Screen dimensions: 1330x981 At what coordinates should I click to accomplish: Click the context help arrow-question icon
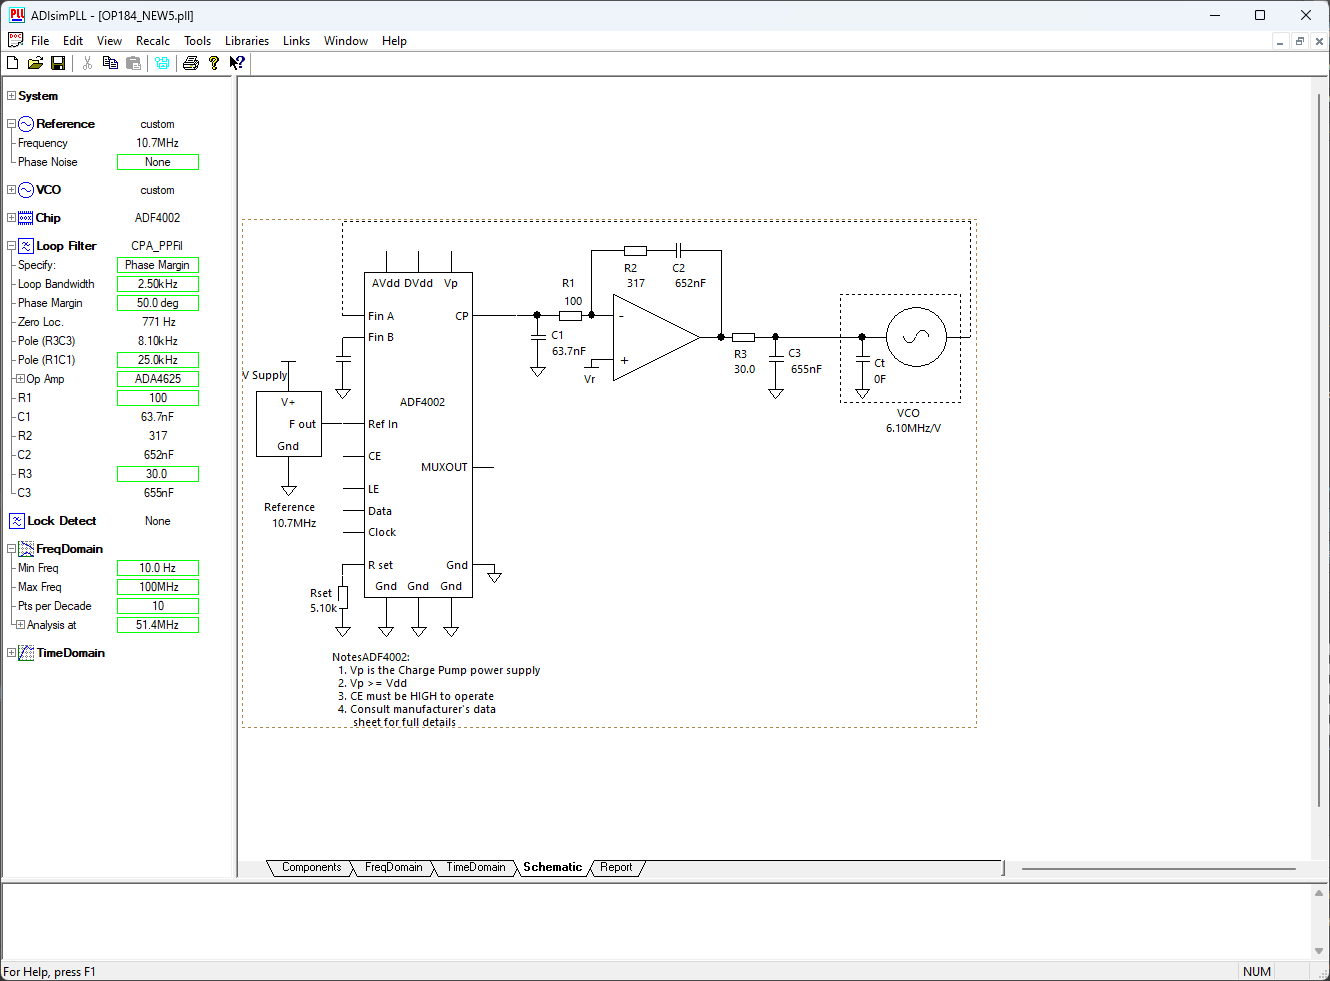pyautogui.click(x=237, y=63)
